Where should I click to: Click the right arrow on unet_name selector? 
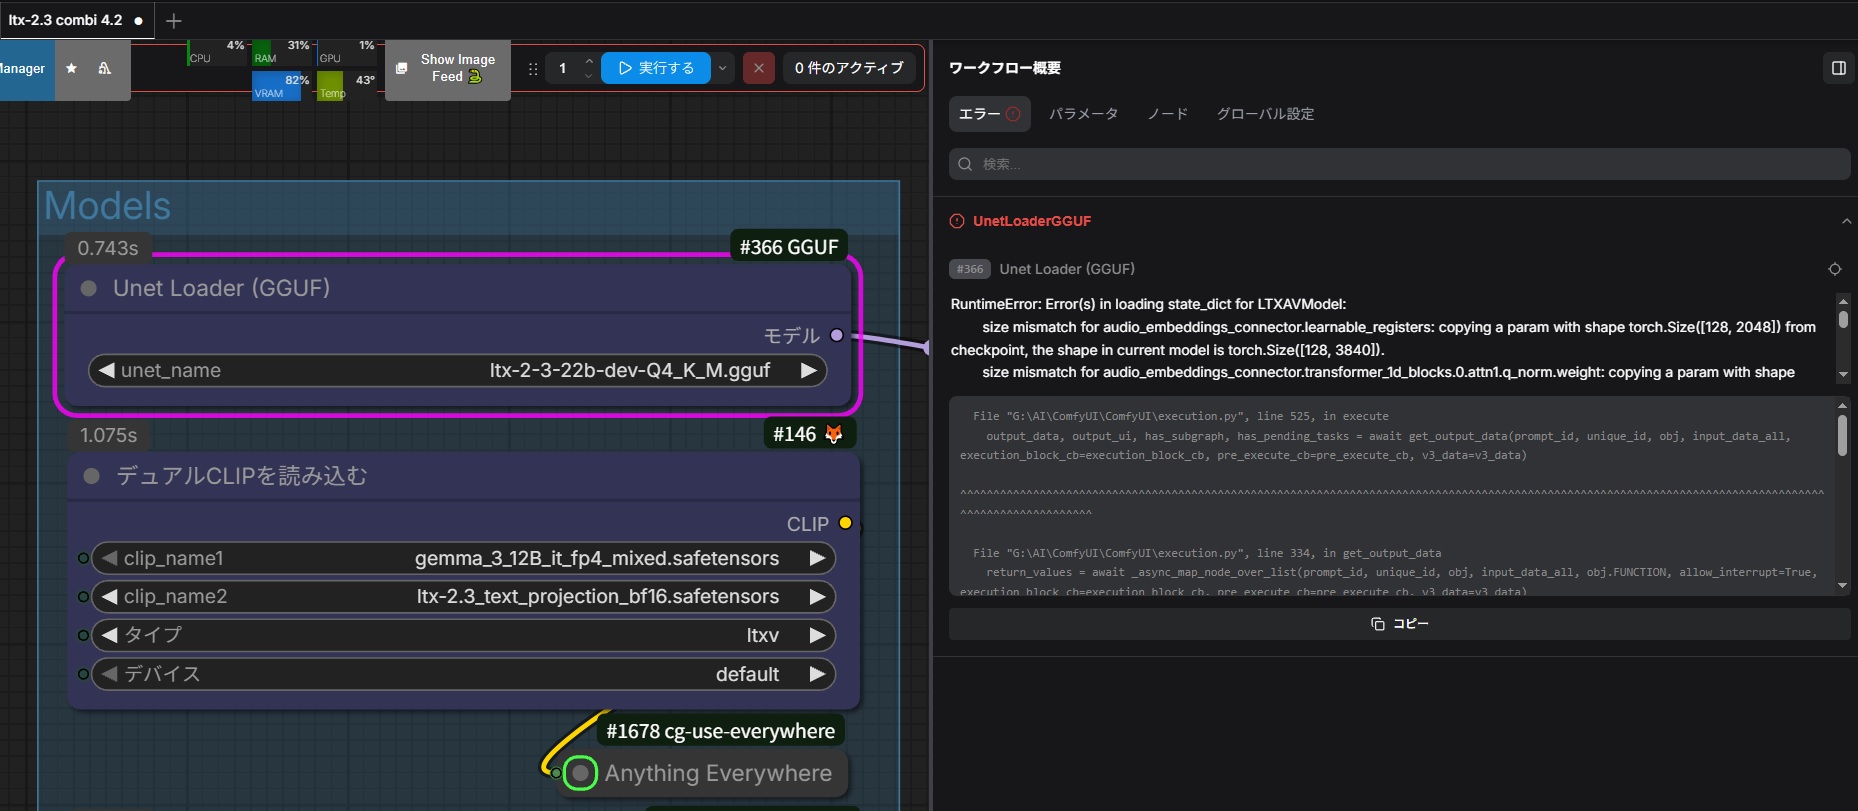pyautogui.click(x=809, y=370)
